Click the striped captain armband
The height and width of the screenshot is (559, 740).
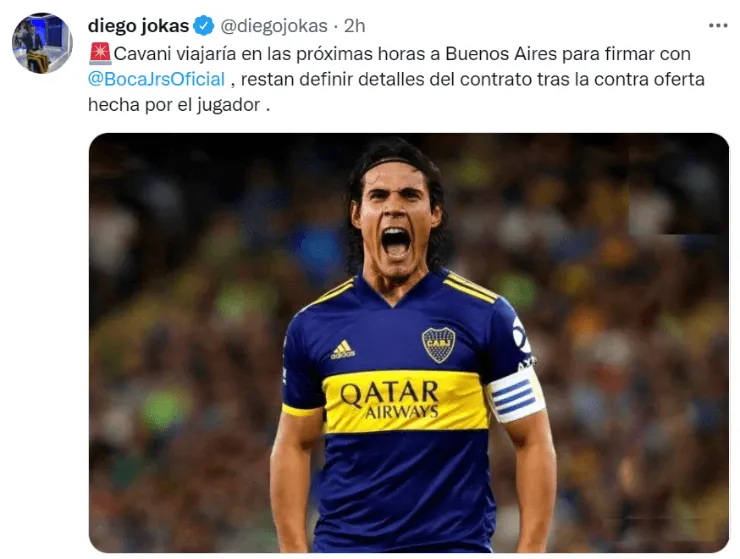(x=515, y=395)
